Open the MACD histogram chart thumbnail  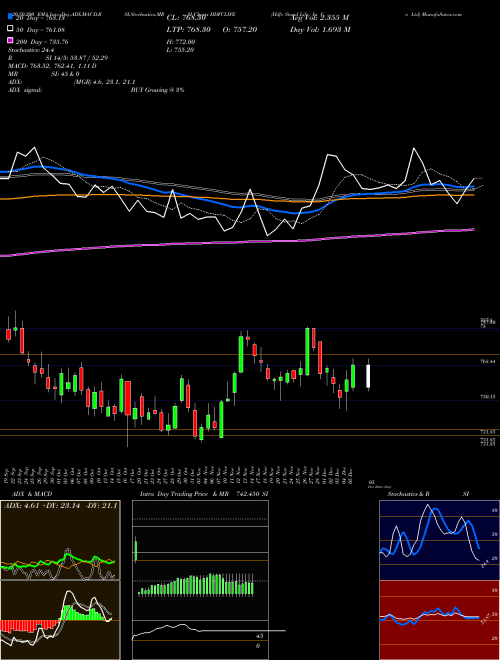tap(60, 620)
